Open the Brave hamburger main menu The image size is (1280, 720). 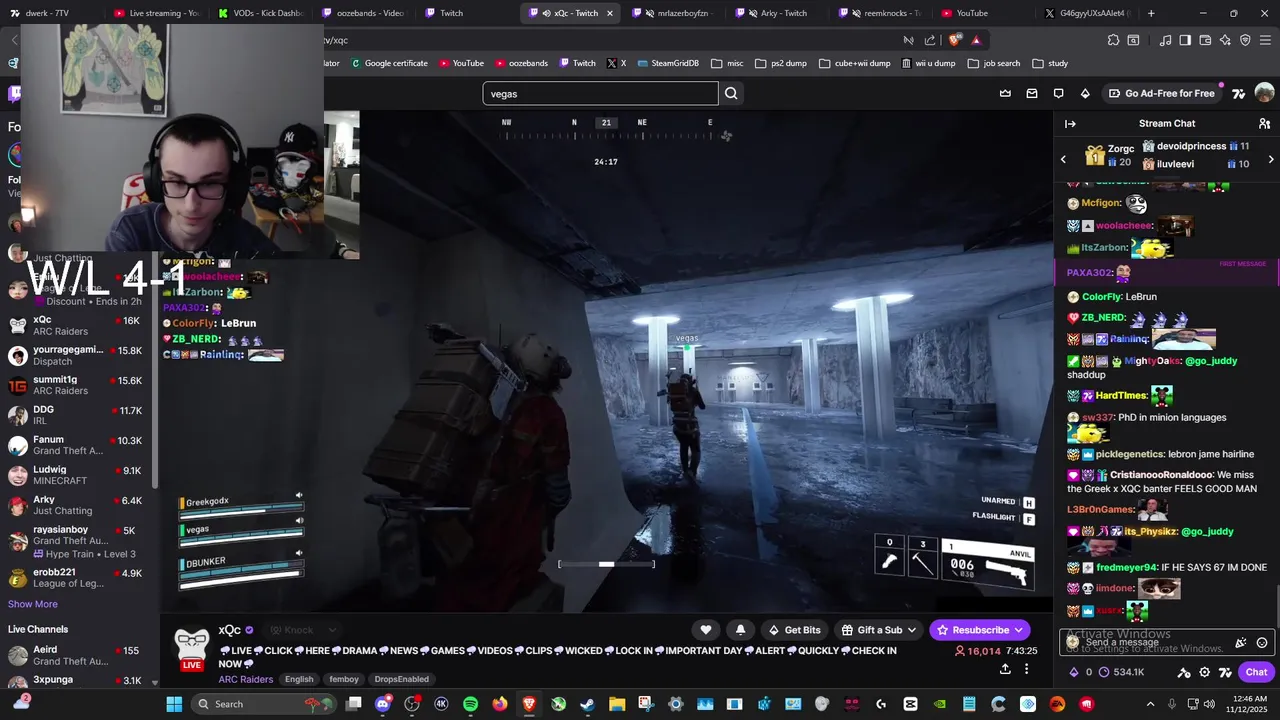point(1266,40)
